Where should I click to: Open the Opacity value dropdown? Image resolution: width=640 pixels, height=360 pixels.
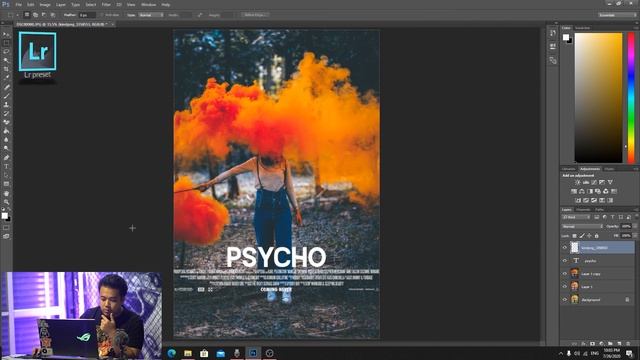pyautogui.click(x=635, y=226)
